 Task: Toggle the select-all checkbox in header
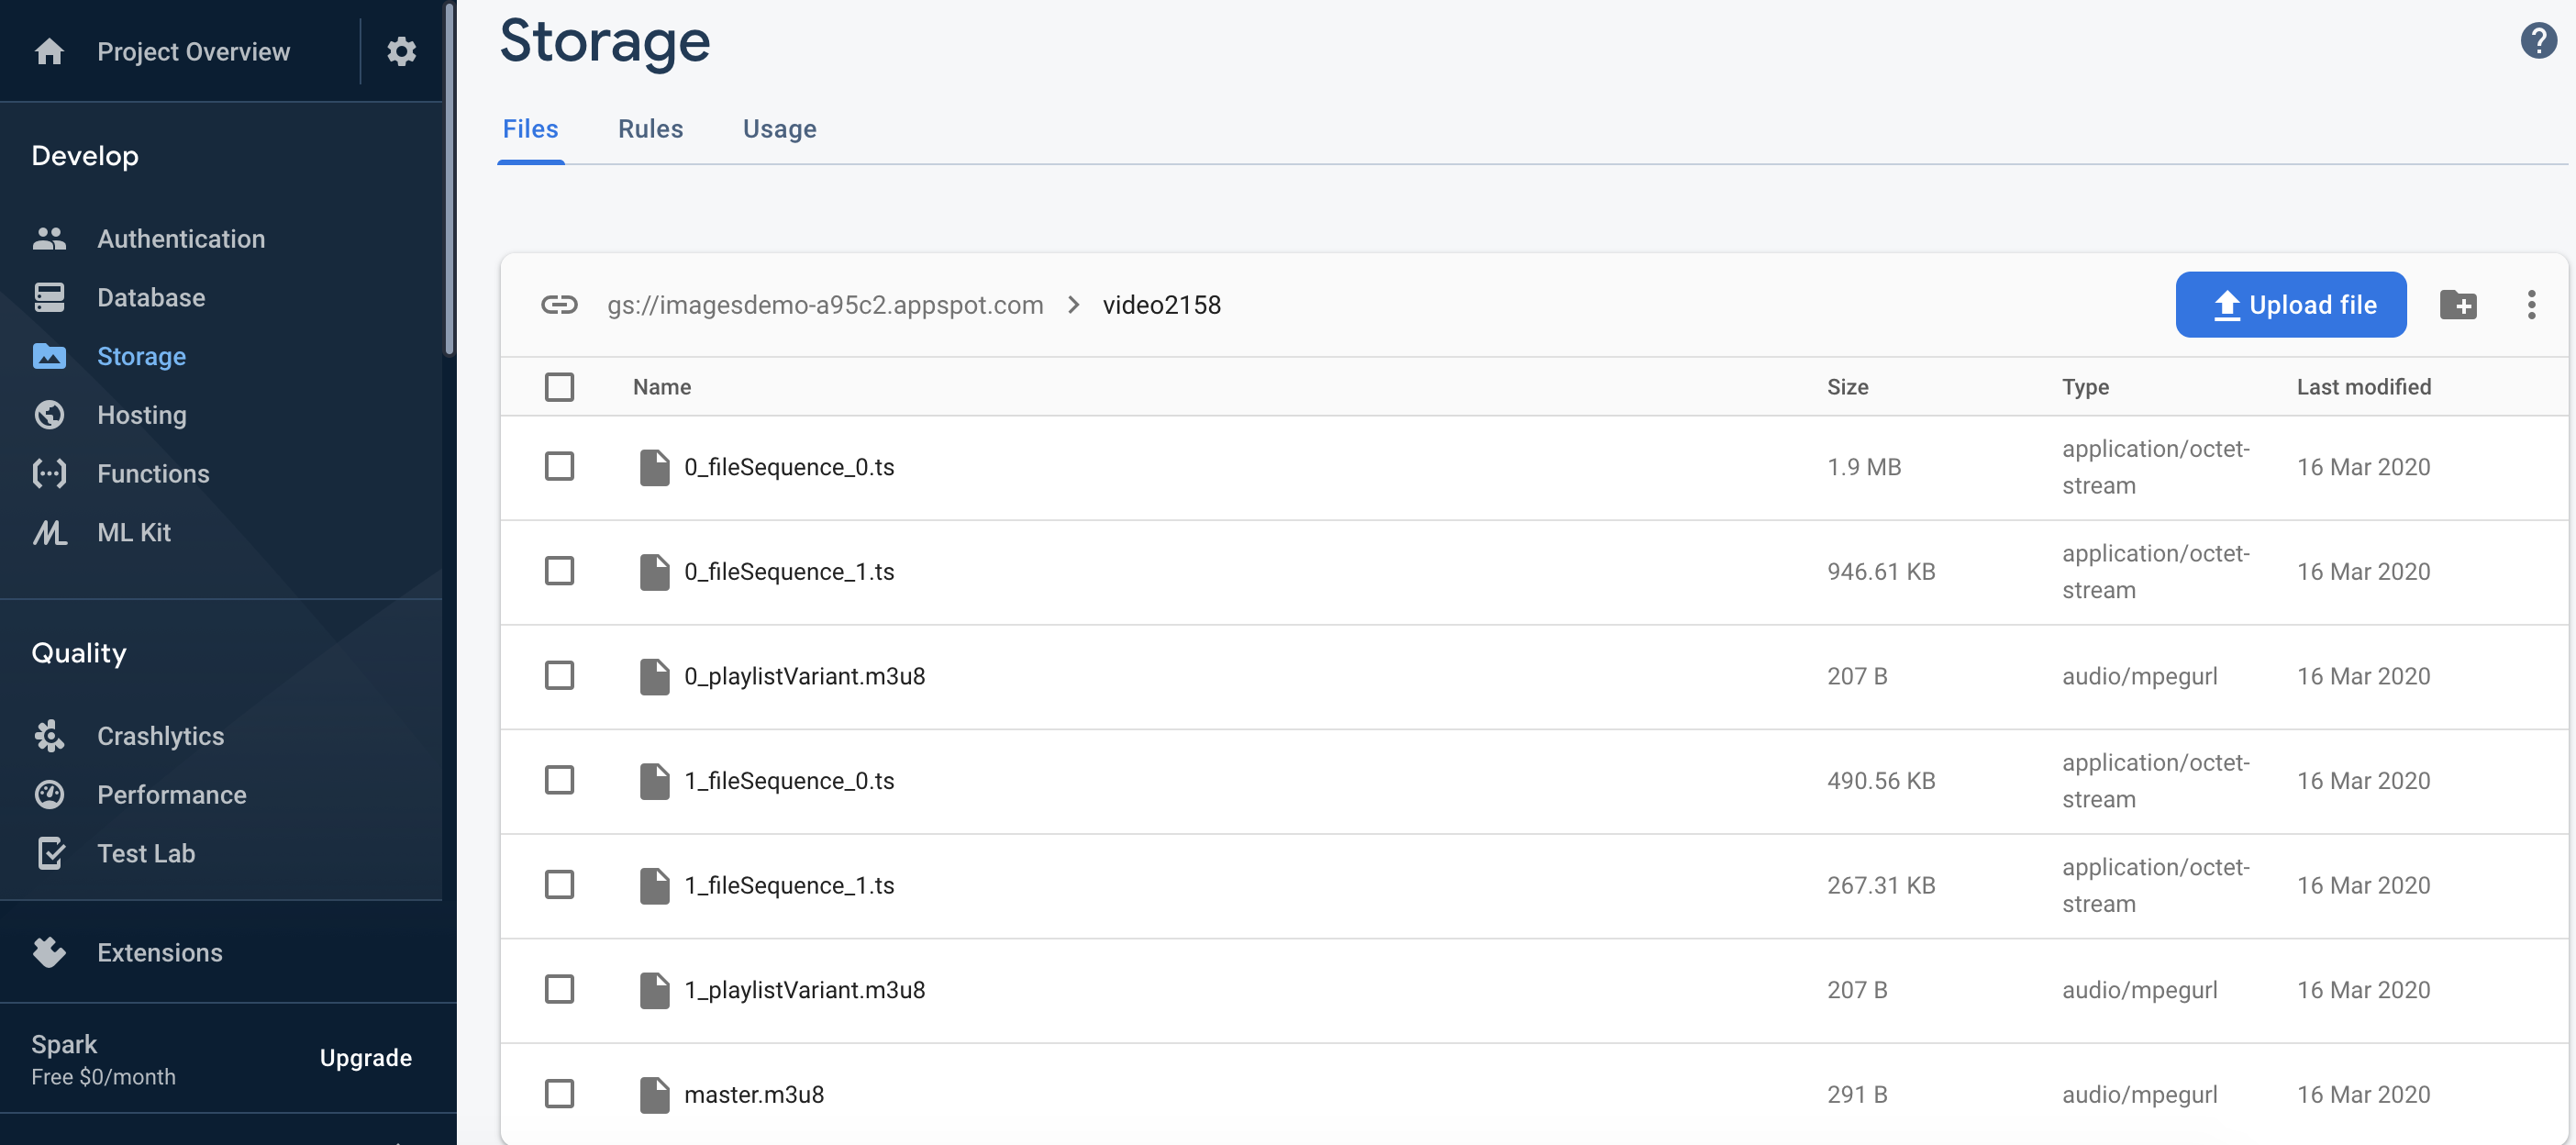click(559, 387)
